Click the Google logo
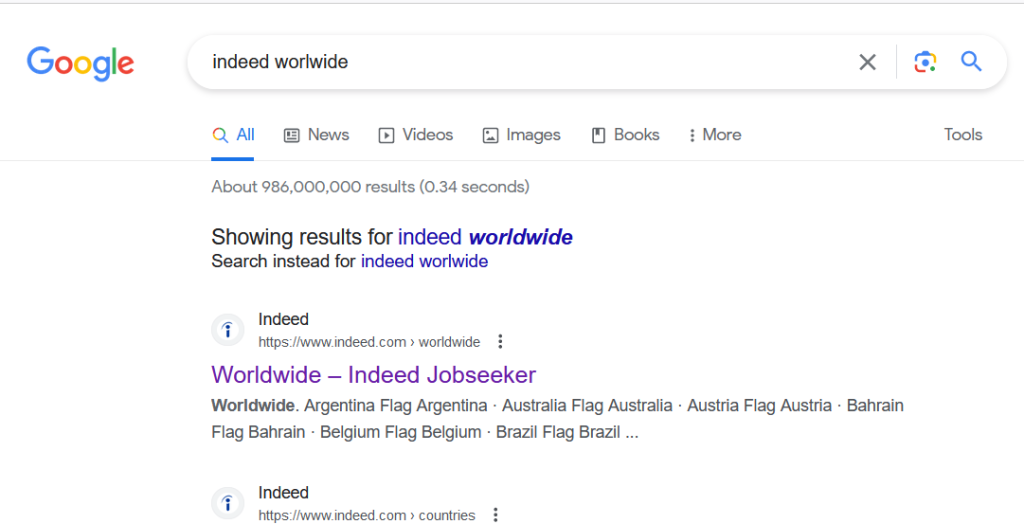Image resolution: width=1024 pixels, height=524 pixels. tap(80, 63)
